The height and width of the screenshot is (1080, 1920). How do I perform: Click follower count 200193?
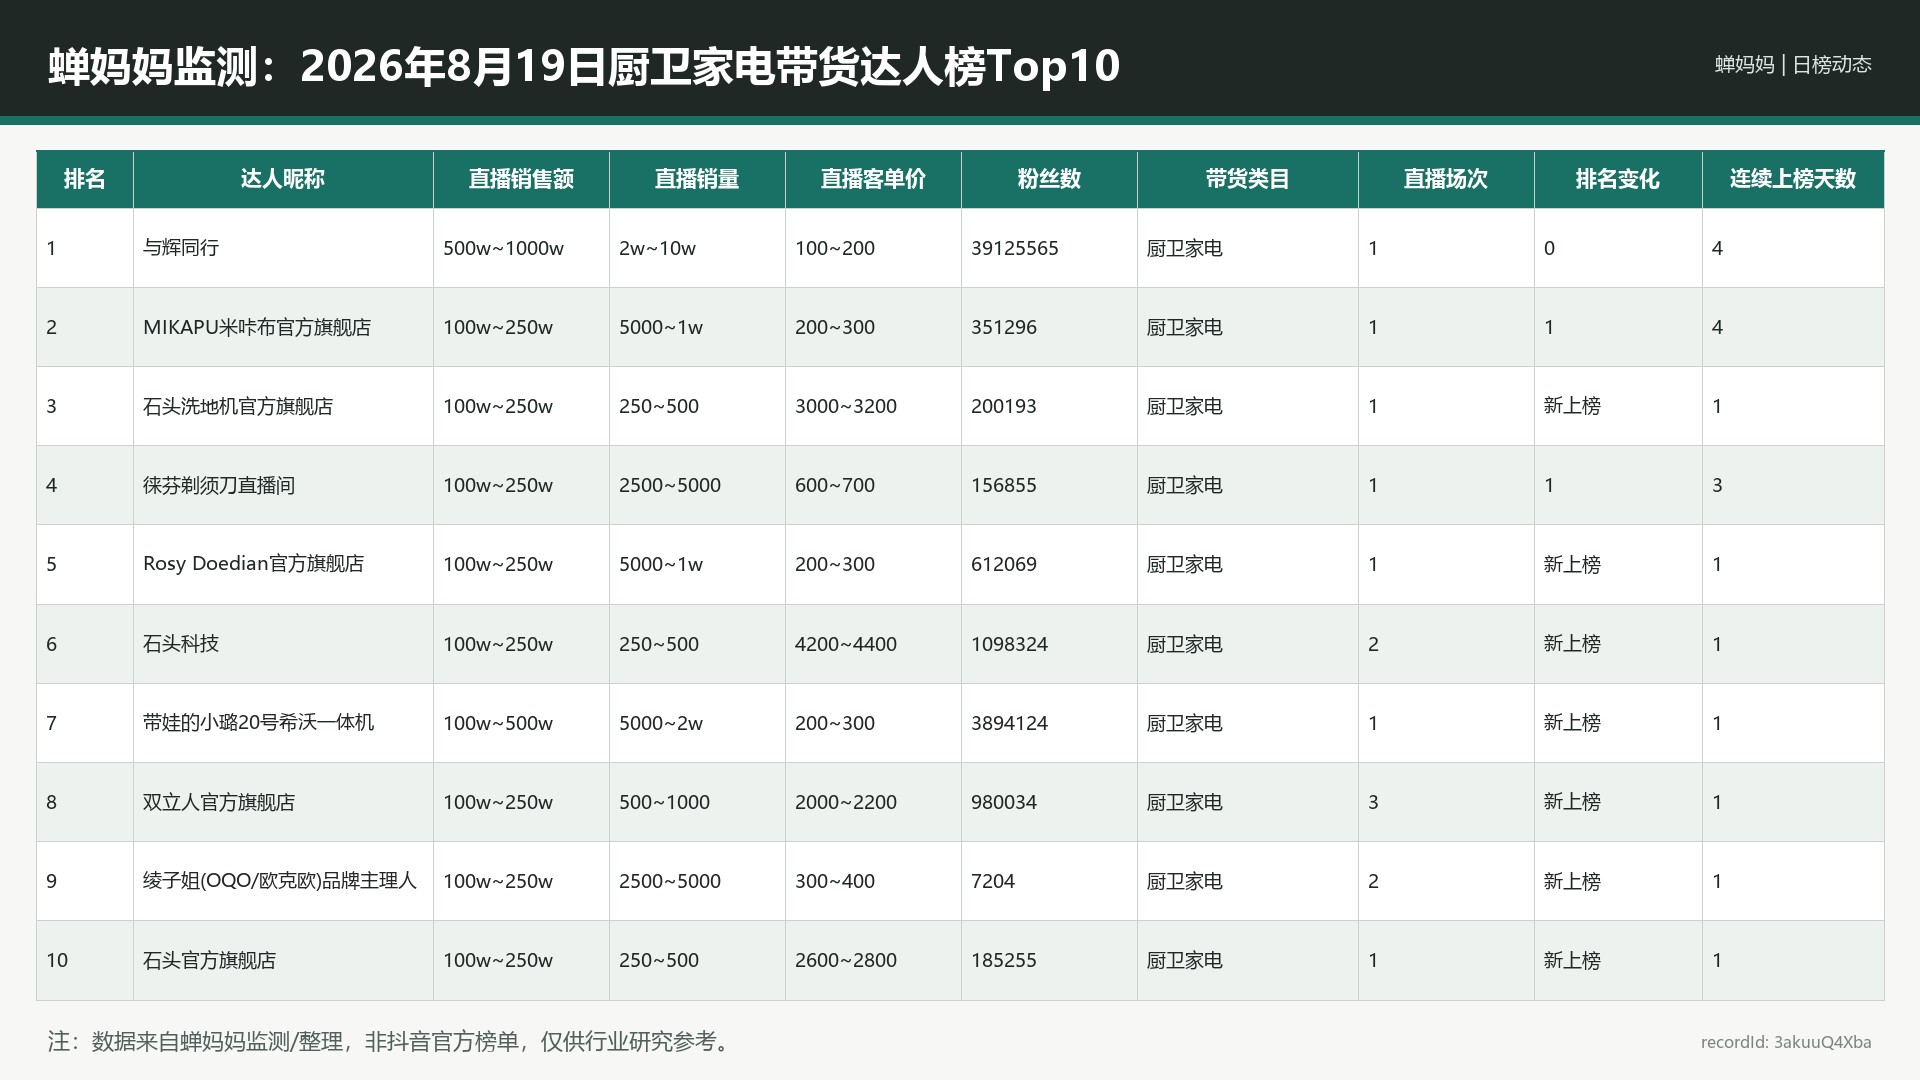point(1004,406)
